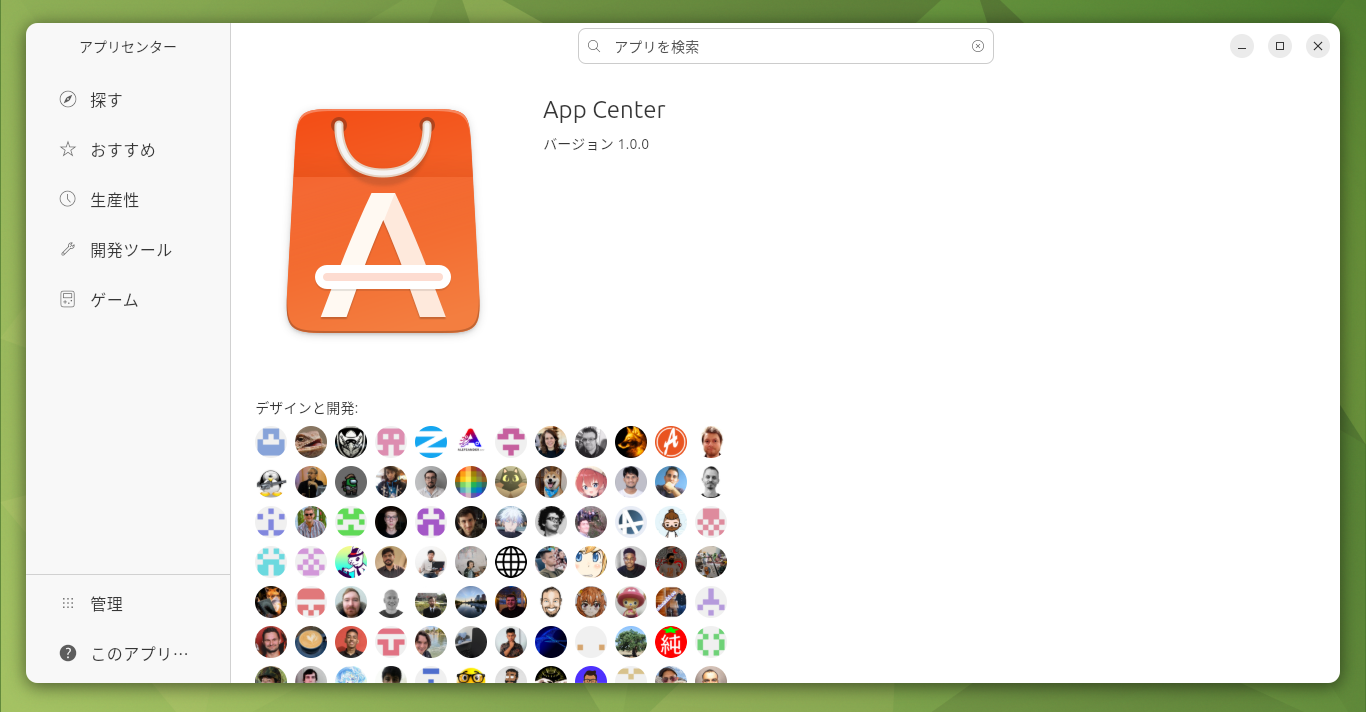This screenshot has width=1366, height=712.
Task: Click the red 純 contributor avatar
Action: [x=671, y=642]
